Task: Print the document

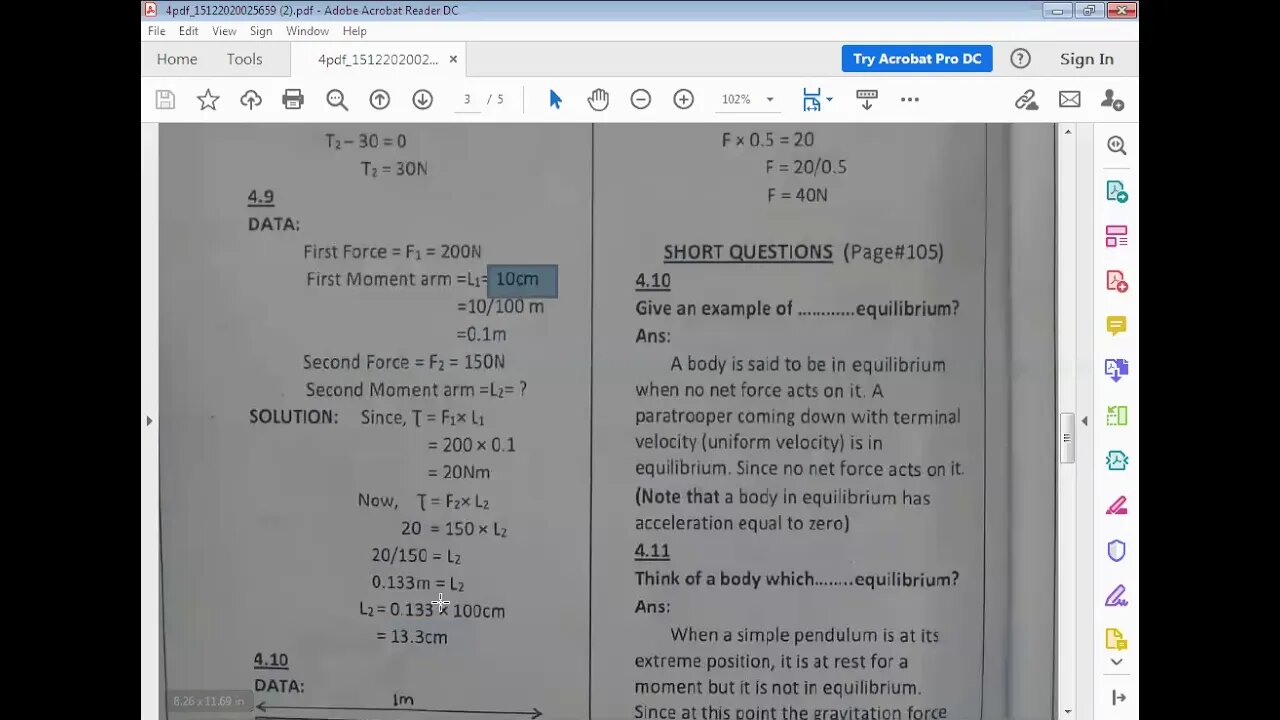Action: click(293, 99)
